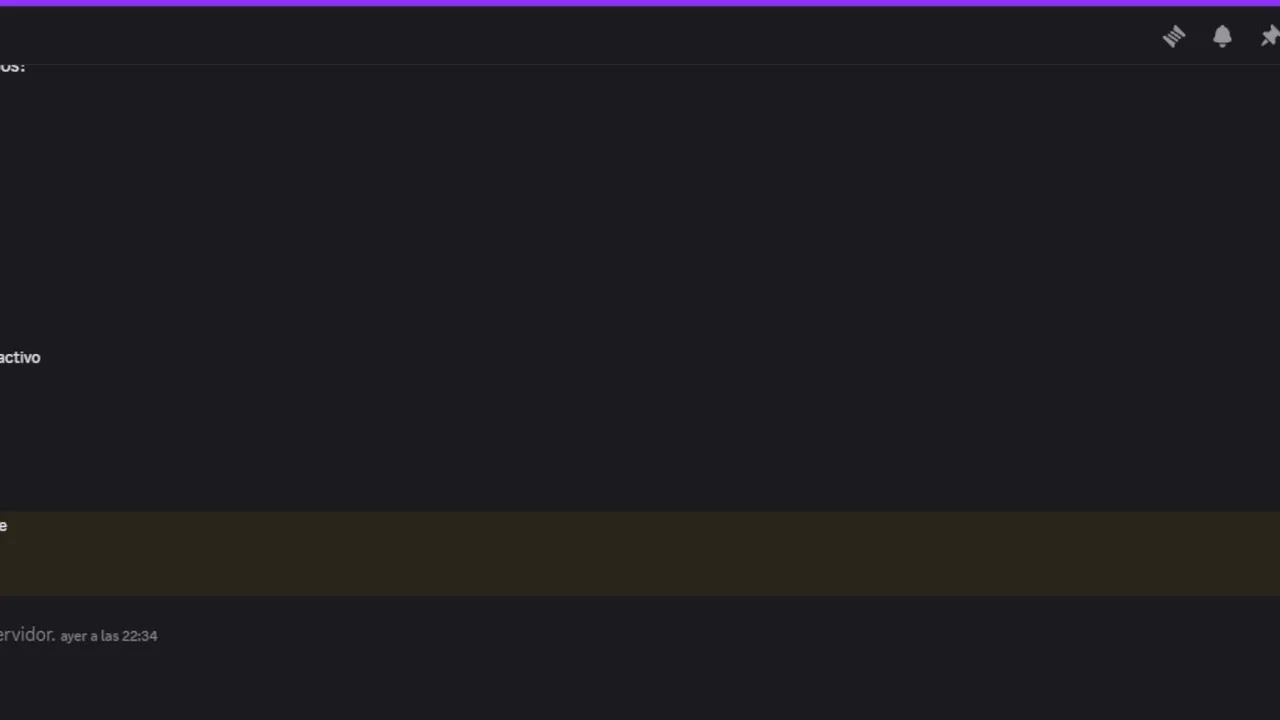Click the purple bar at the top
The height and width of the screenshot is (720, 1280).
pyautogui.click(x=640, y=3)
